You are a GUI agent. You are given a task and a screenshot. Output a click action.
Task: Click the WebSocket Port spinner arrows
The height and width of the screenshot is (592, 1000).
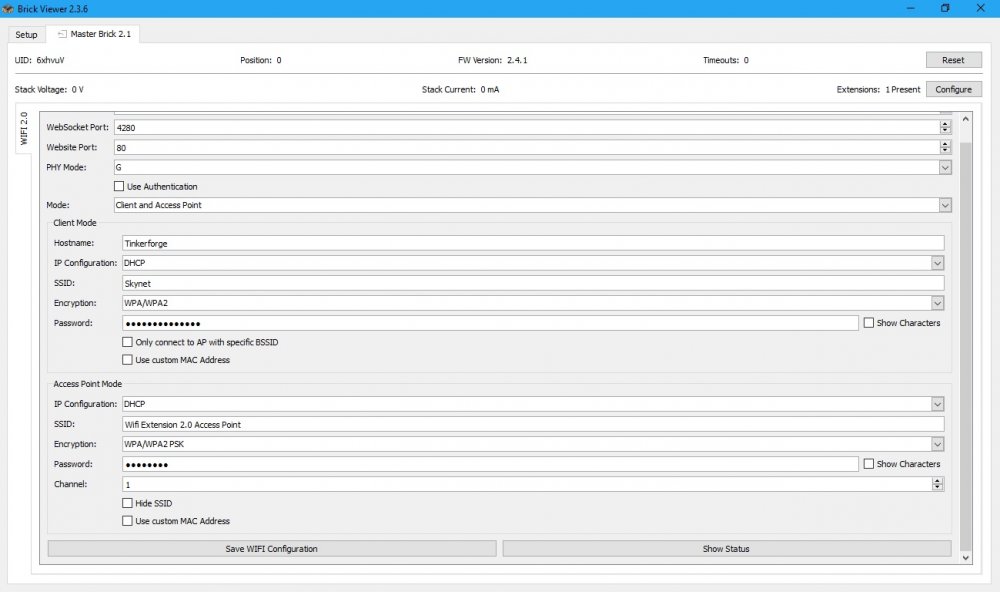tap(945, 127)
